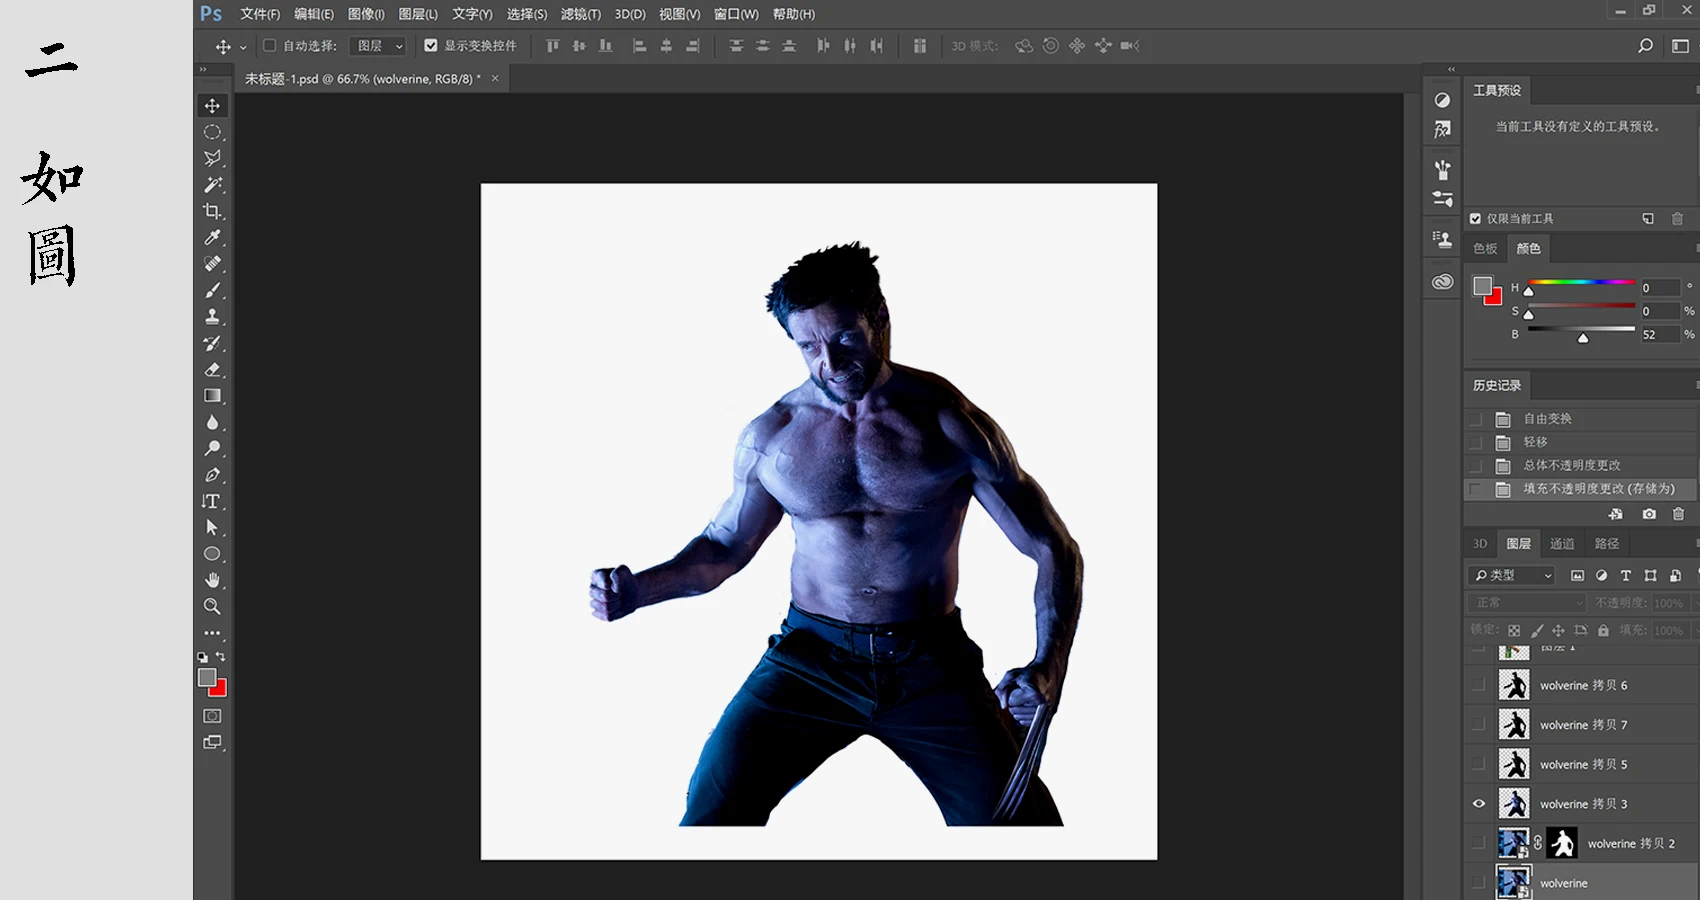Screen dimensions: 1700x900
Task: Delete current history state trash icon
Action: point(1679,514)
